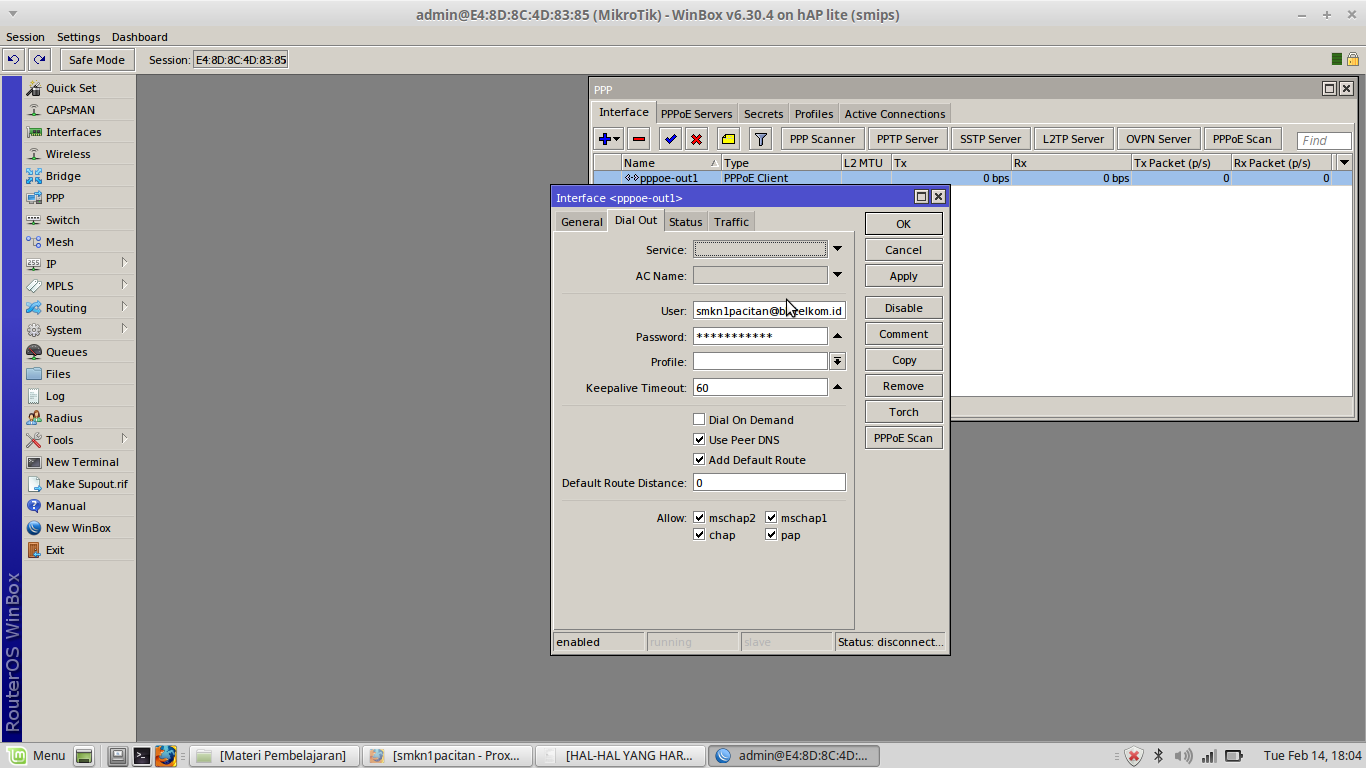The width and height of the screenshot is (1366, 768).
Task: Launch New Terminal from sidebar
Action: click(82, 462)
